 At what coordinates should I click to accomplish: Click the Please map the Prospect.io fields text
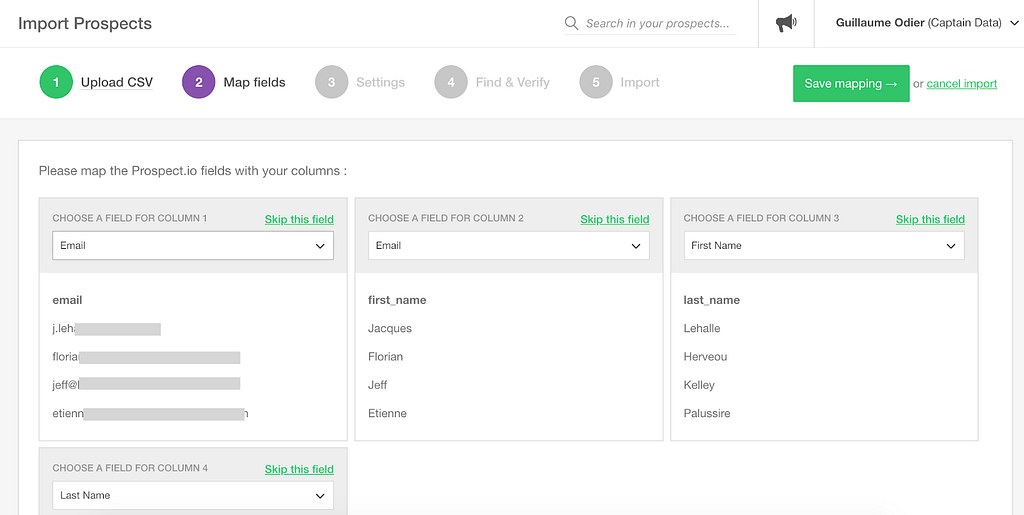193,171
